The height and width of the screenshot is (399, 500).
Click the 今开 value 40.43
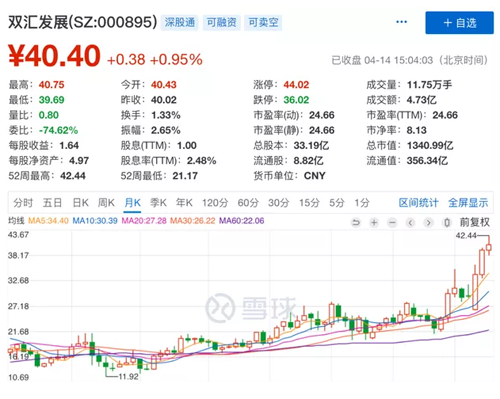tap(164, 85)
